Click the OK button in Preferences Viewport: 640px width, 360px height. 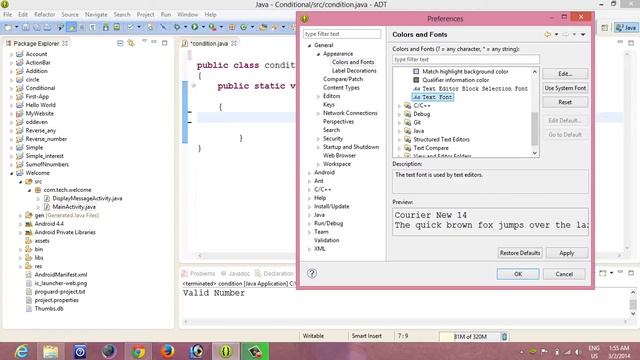(518, 274)
